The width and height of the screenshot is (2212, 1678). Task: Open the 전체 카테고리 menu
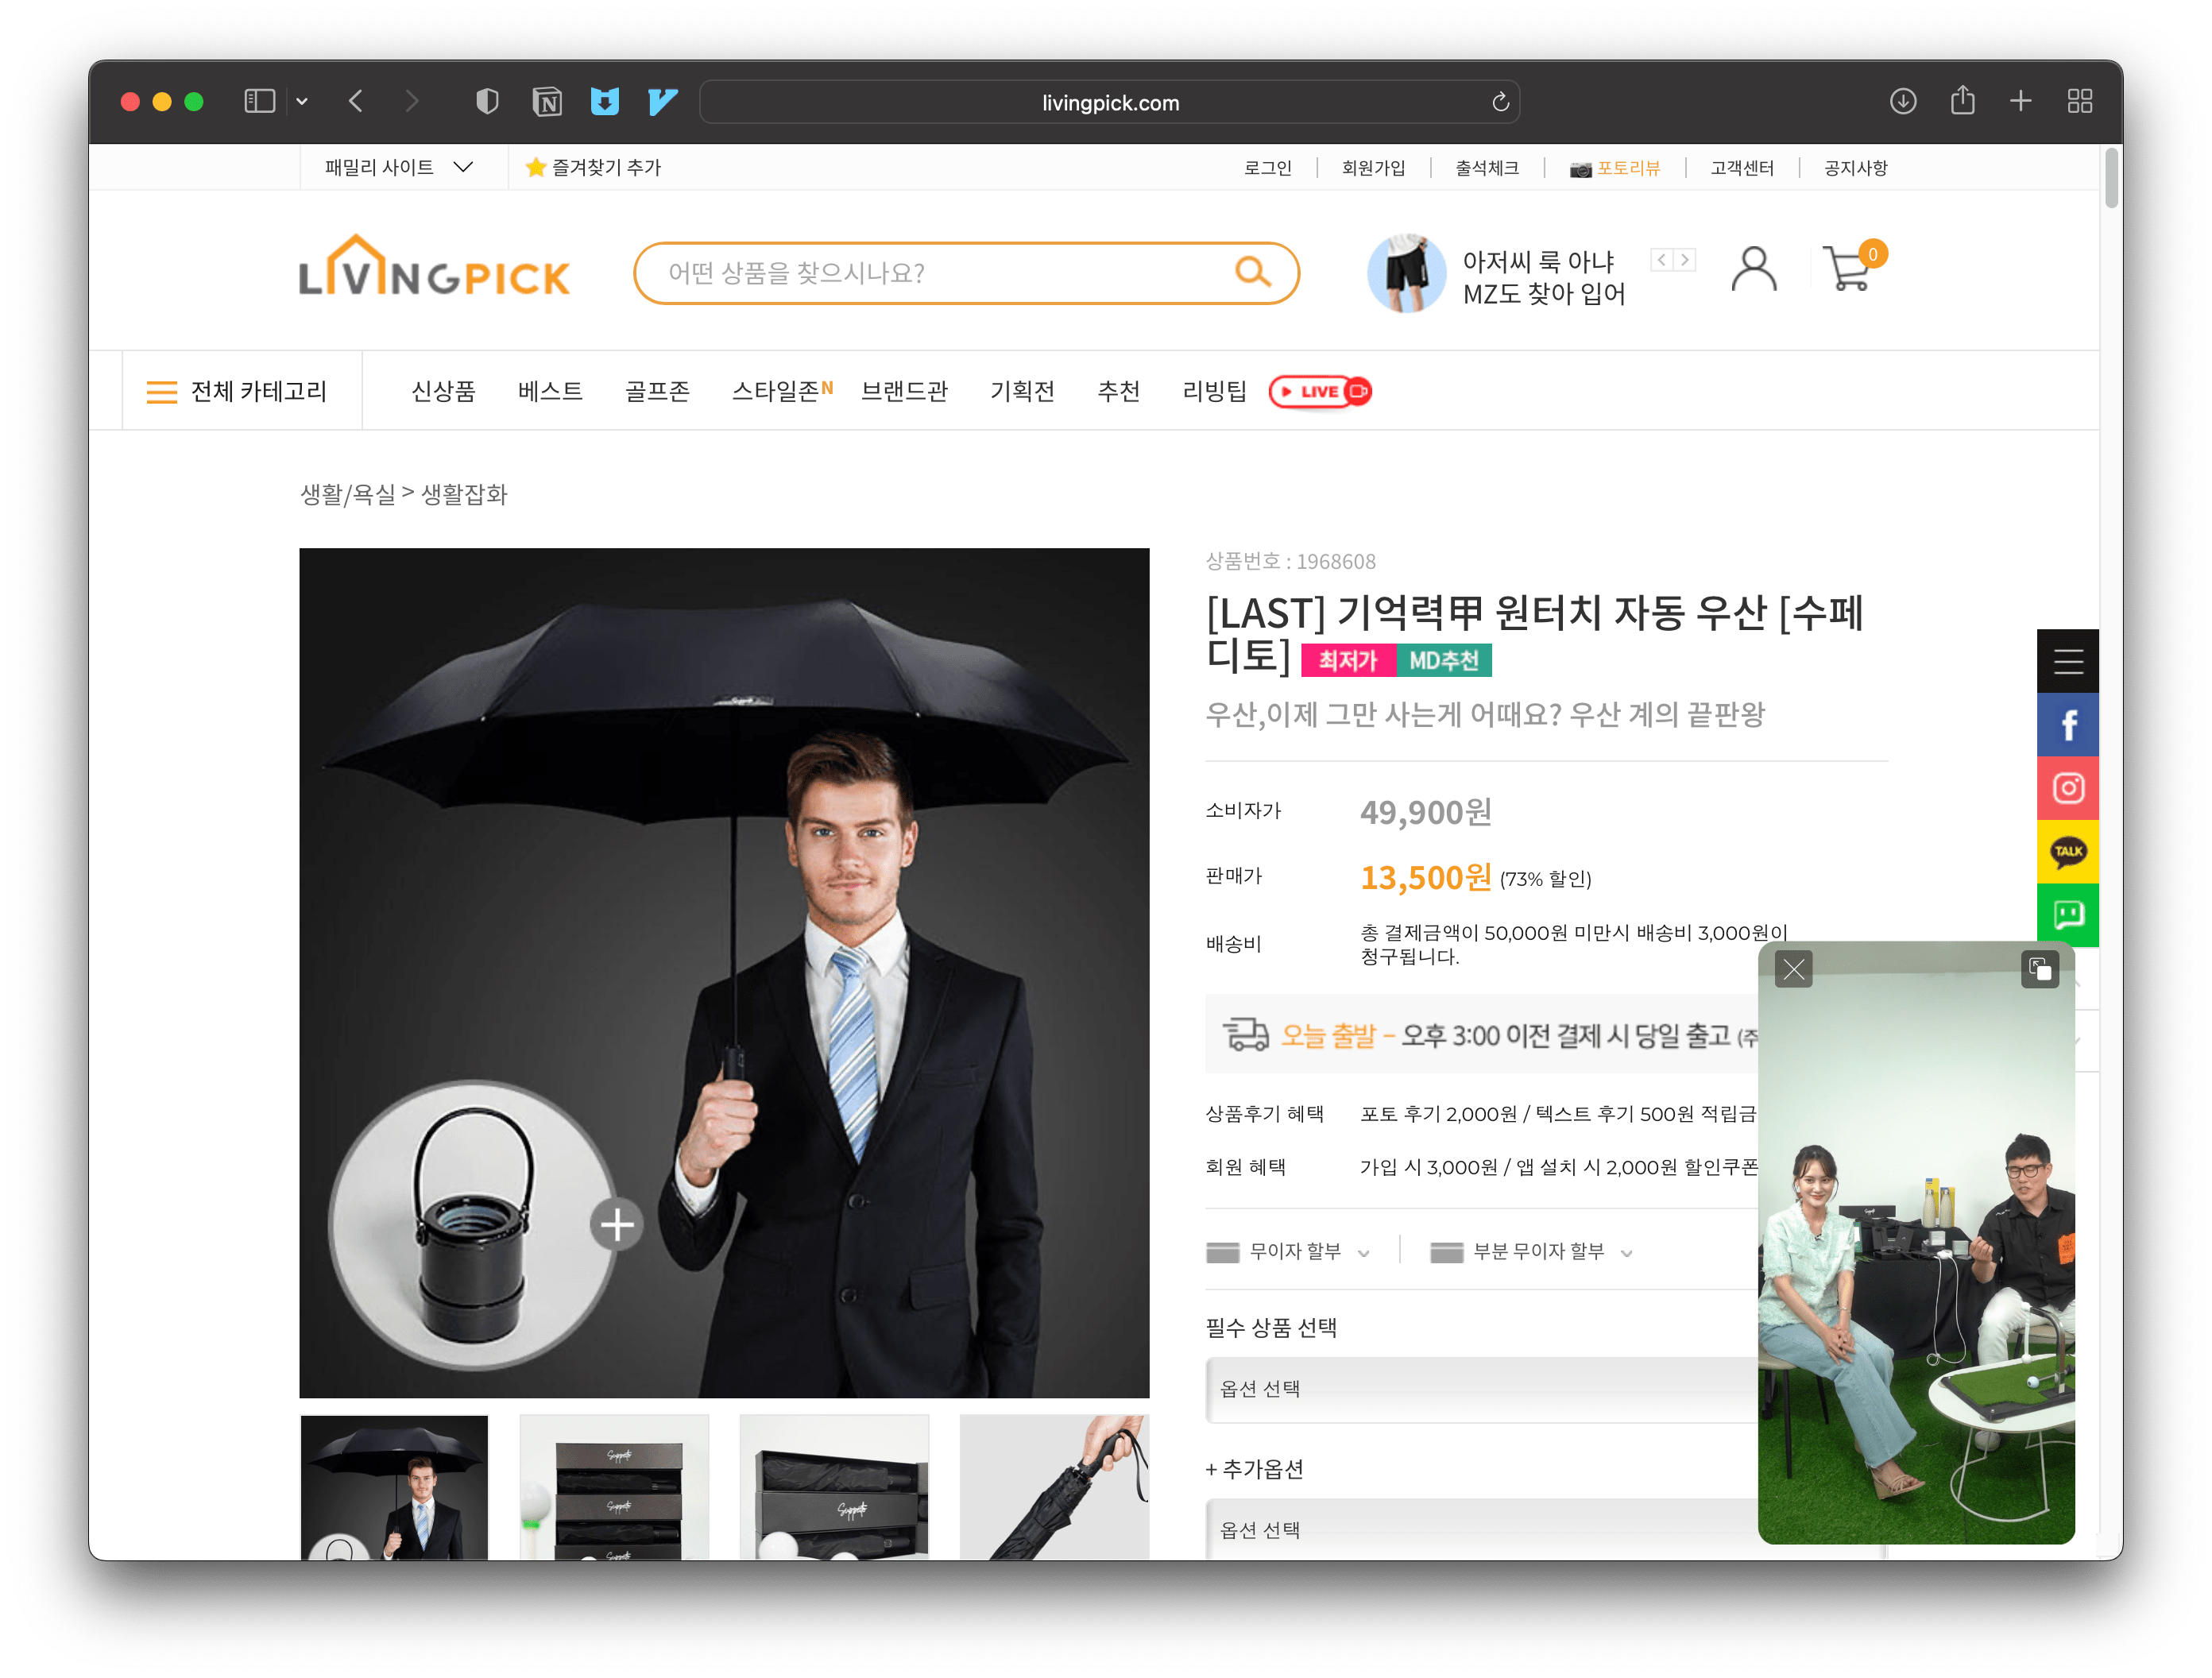[238, 391]
